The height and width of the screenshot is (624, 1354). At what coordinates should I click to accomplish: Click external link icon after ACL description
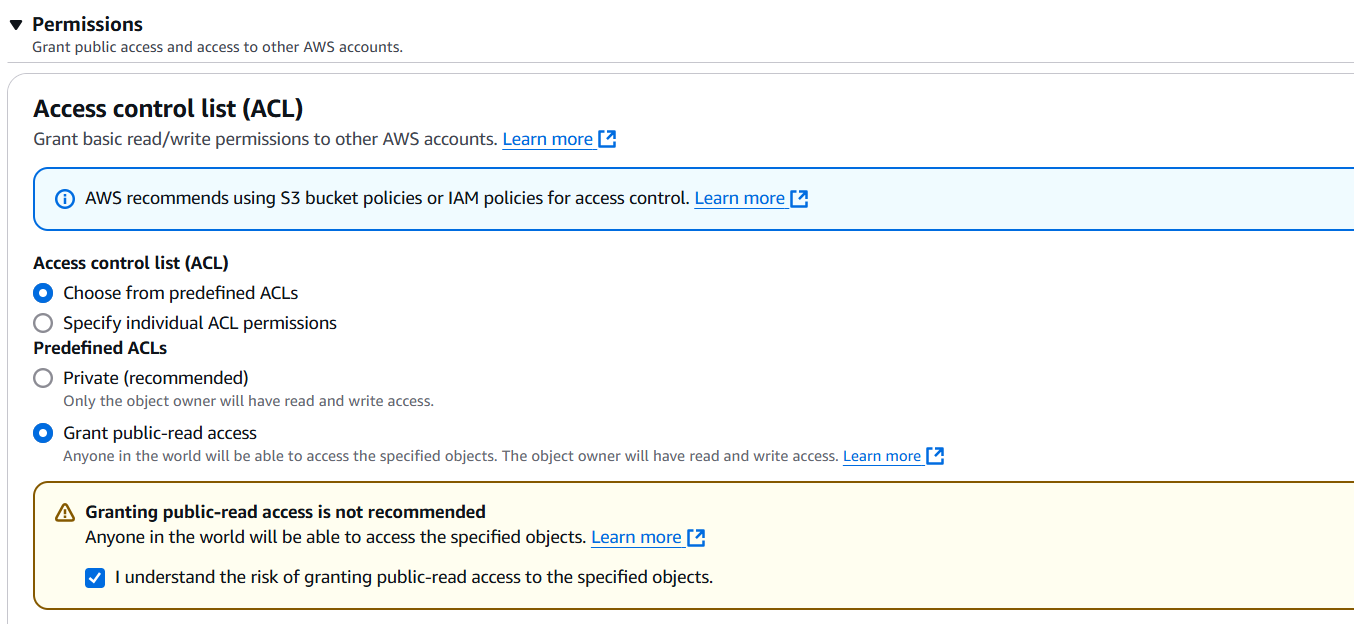pos(607,139)
